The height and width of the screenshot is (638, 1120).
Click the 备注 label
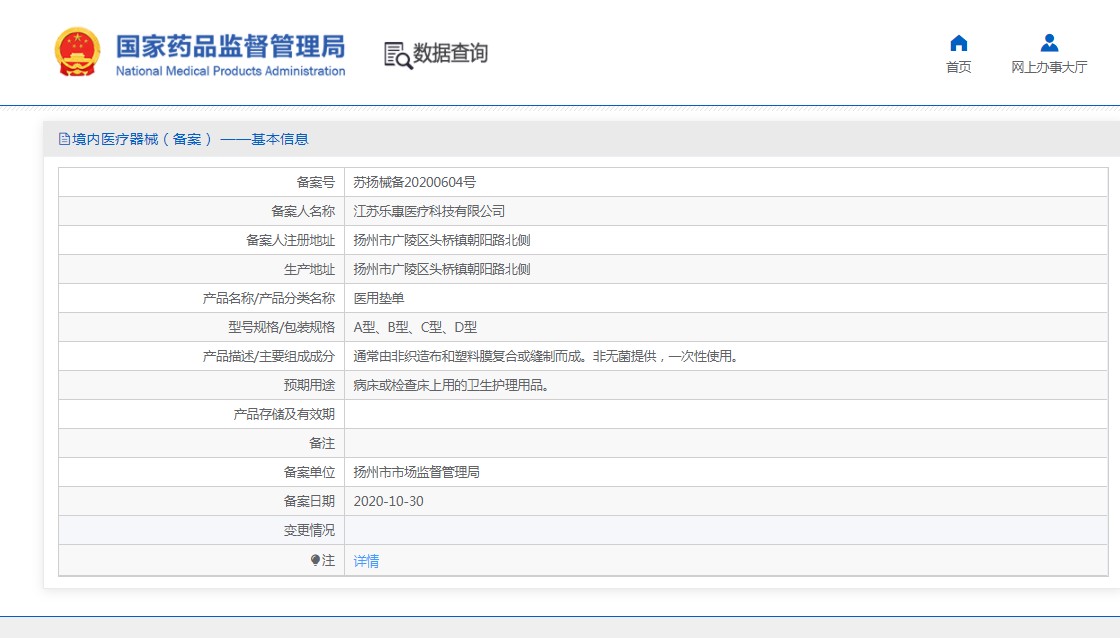[x=322, y=444]
